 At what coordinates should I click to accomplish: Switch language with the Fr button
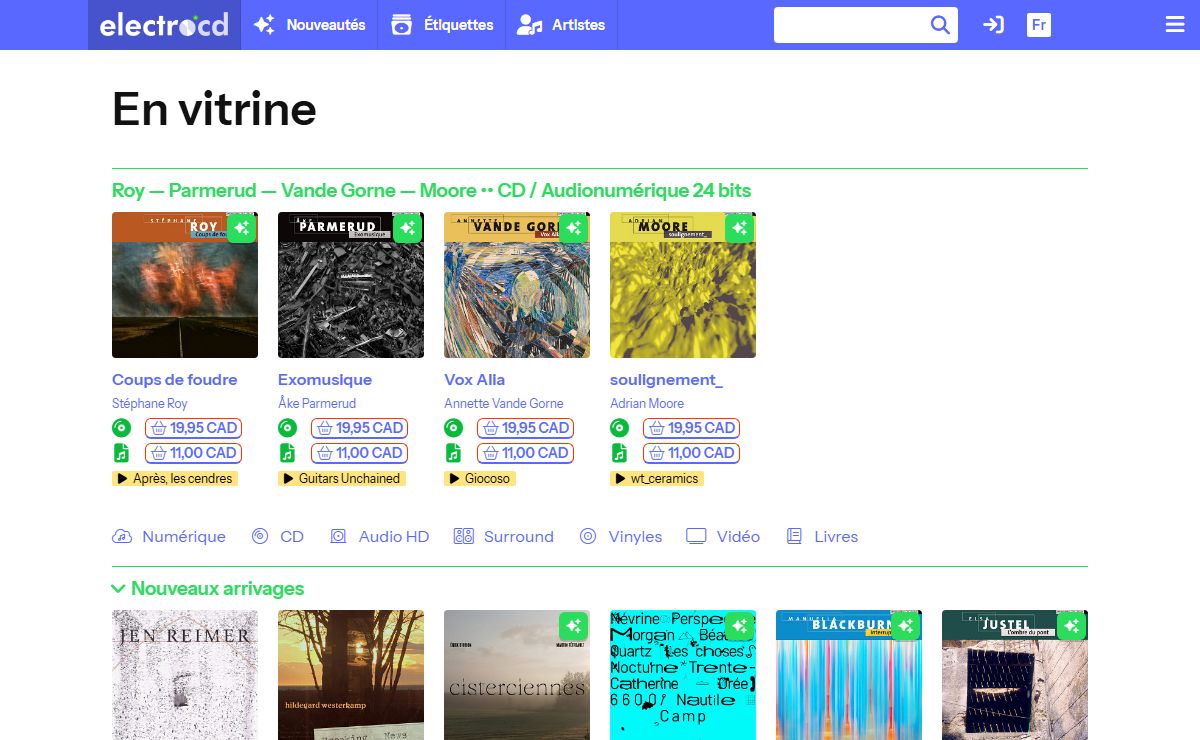1039,25
